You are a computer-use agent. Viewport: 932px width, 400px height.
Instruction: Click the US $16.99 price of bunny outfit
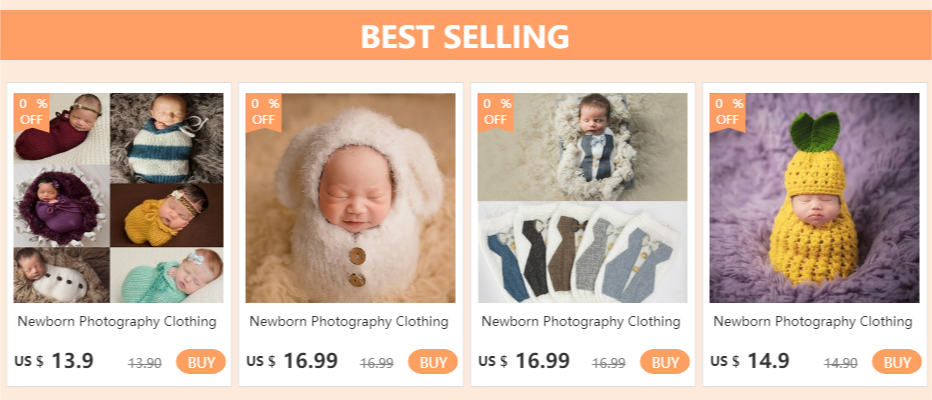coord(293,361)
